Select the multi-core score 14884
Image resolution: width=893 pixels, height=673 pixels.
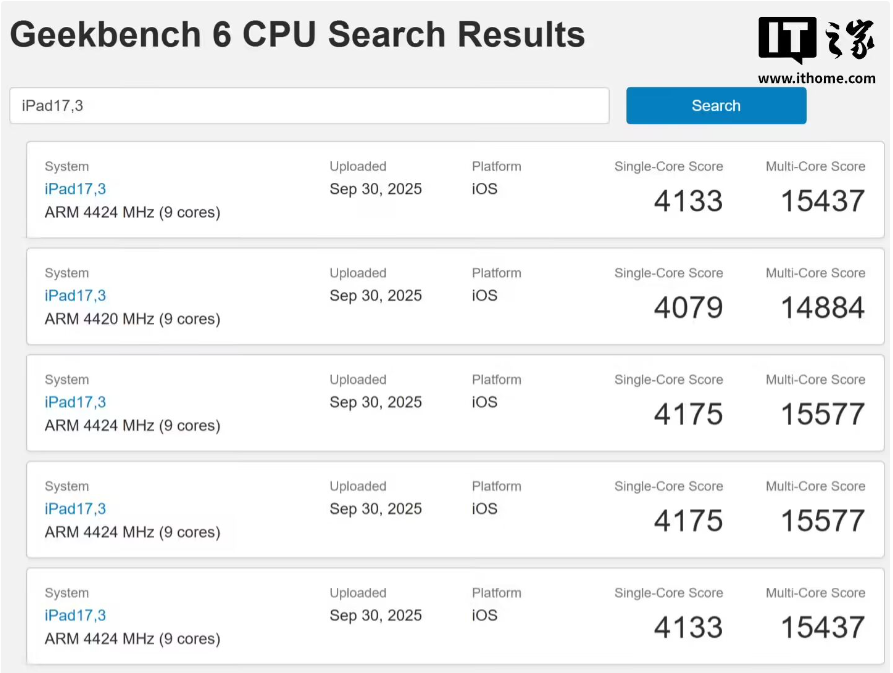pos(822,308)
